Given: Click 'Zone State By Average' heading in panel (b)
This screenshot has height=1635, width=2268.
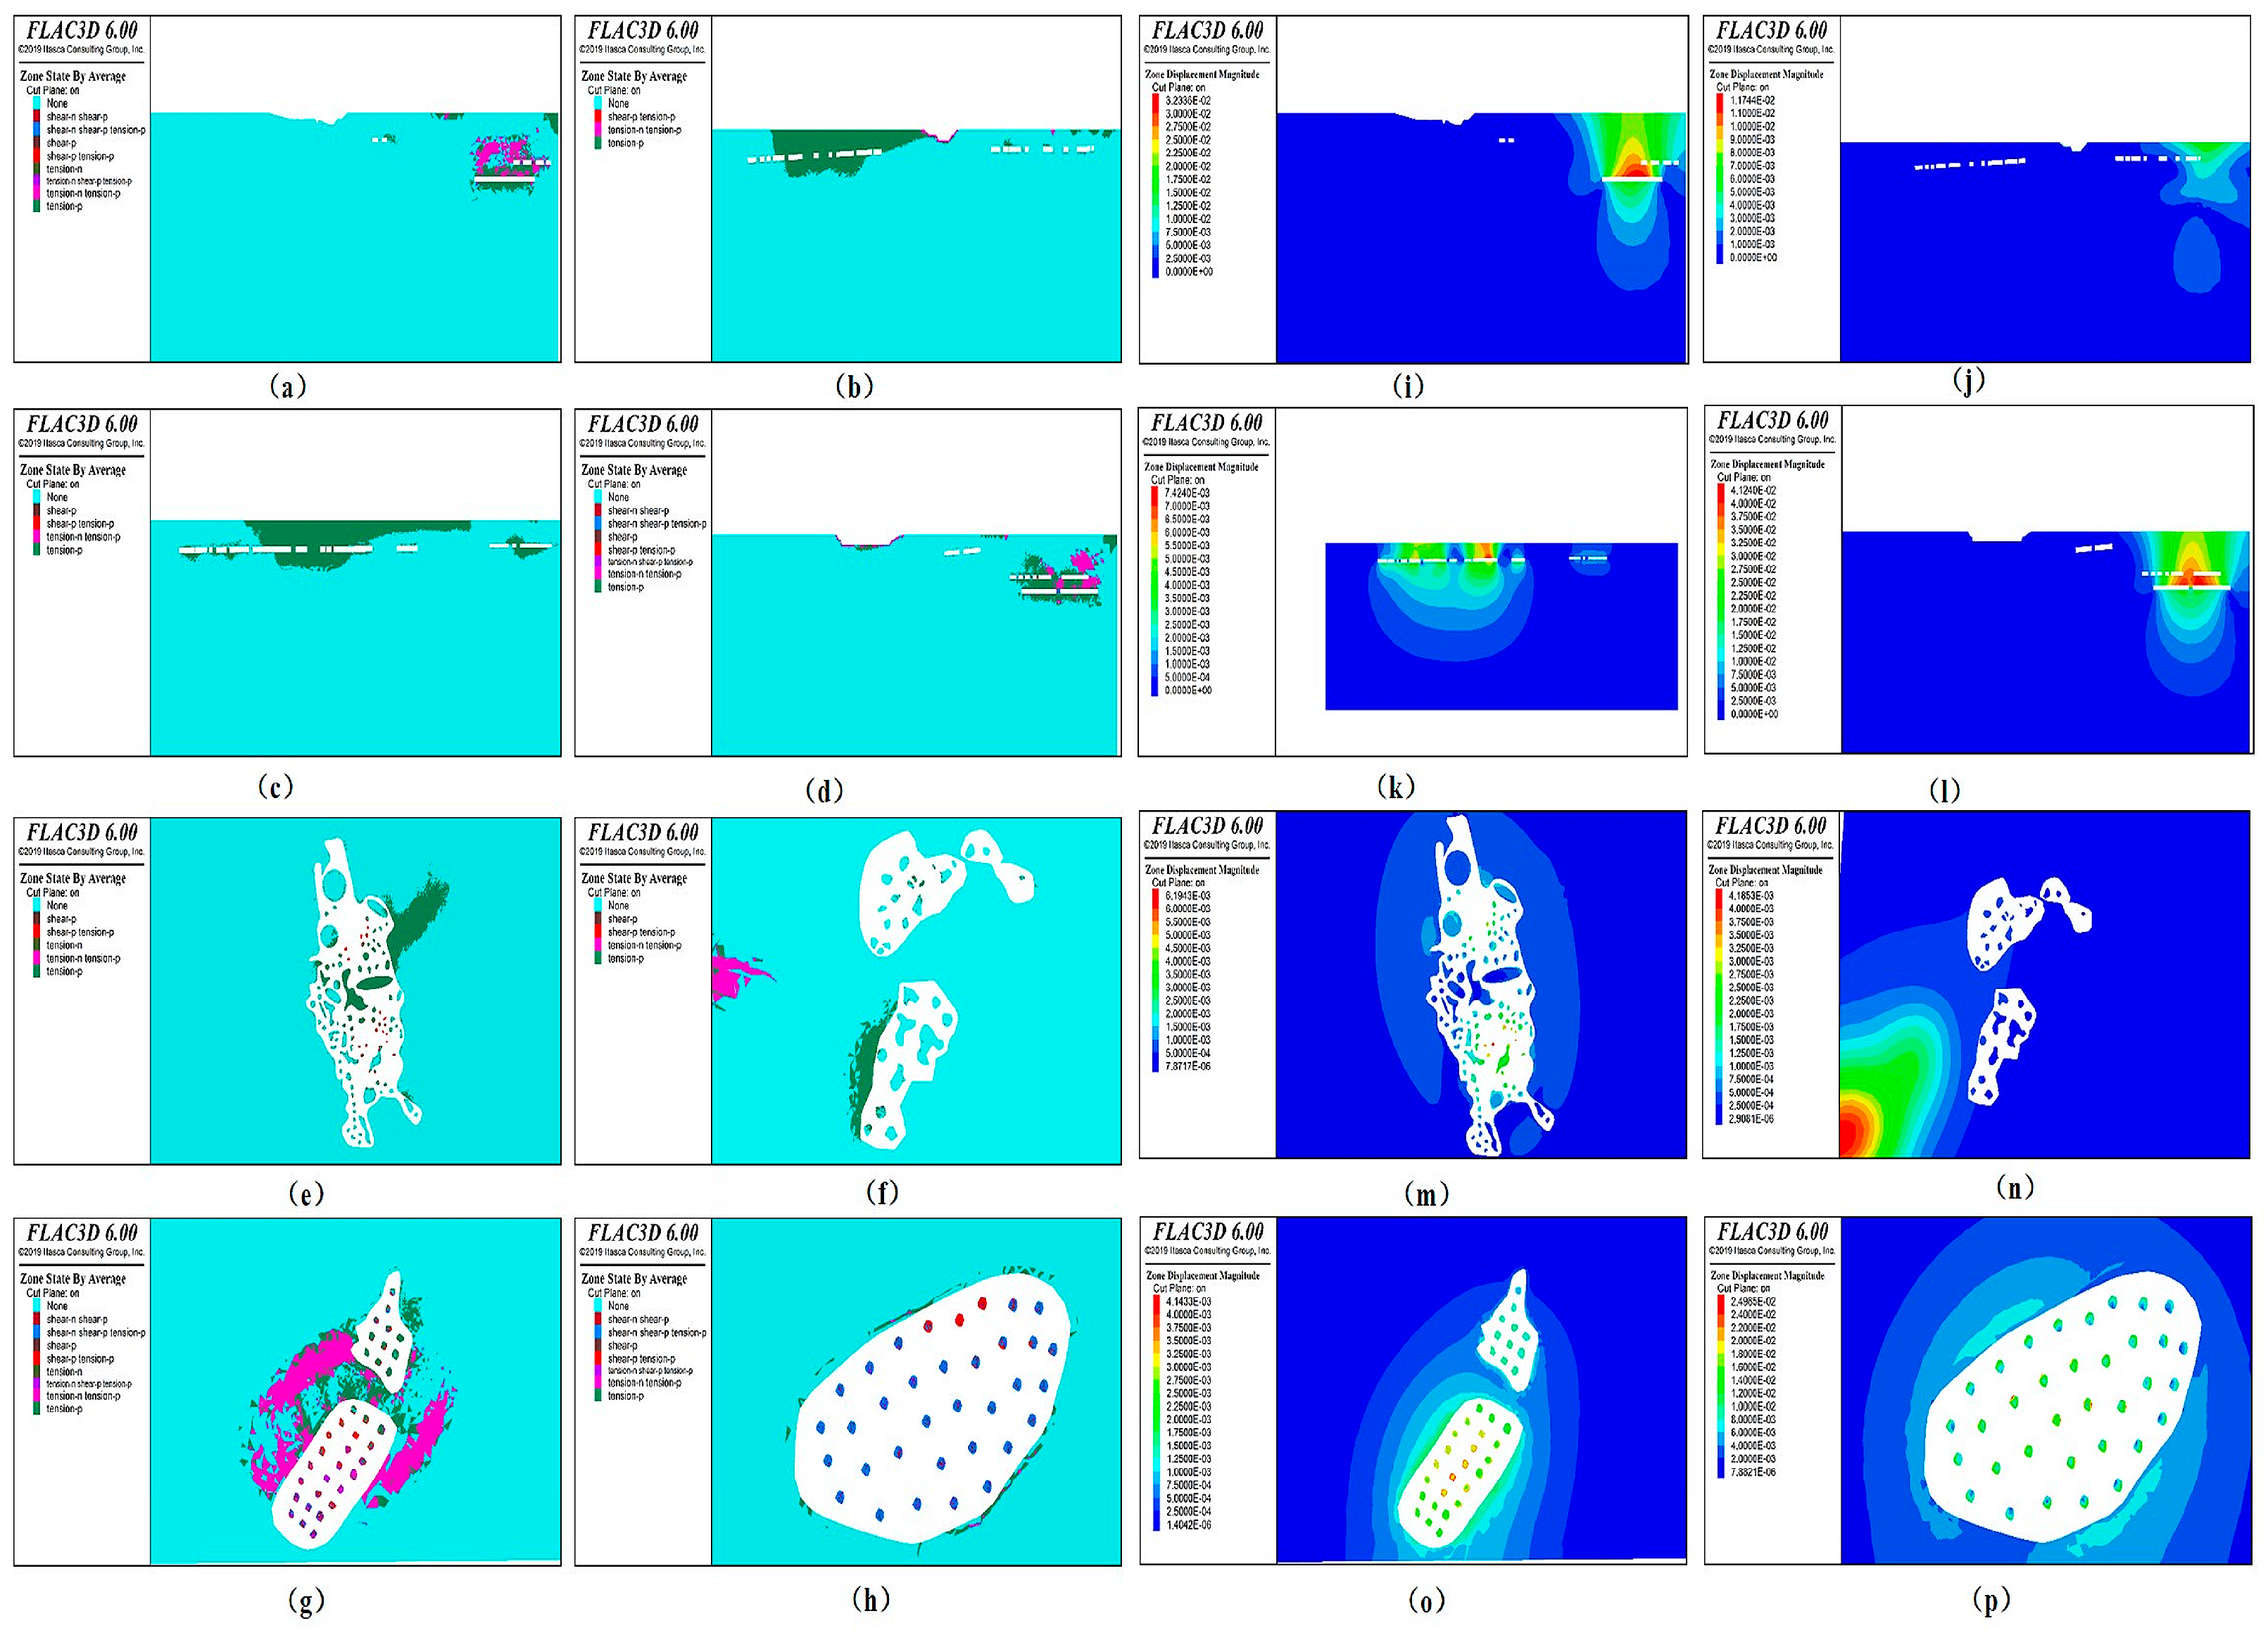Looking at the screenshot, I should tap(634, 76).
